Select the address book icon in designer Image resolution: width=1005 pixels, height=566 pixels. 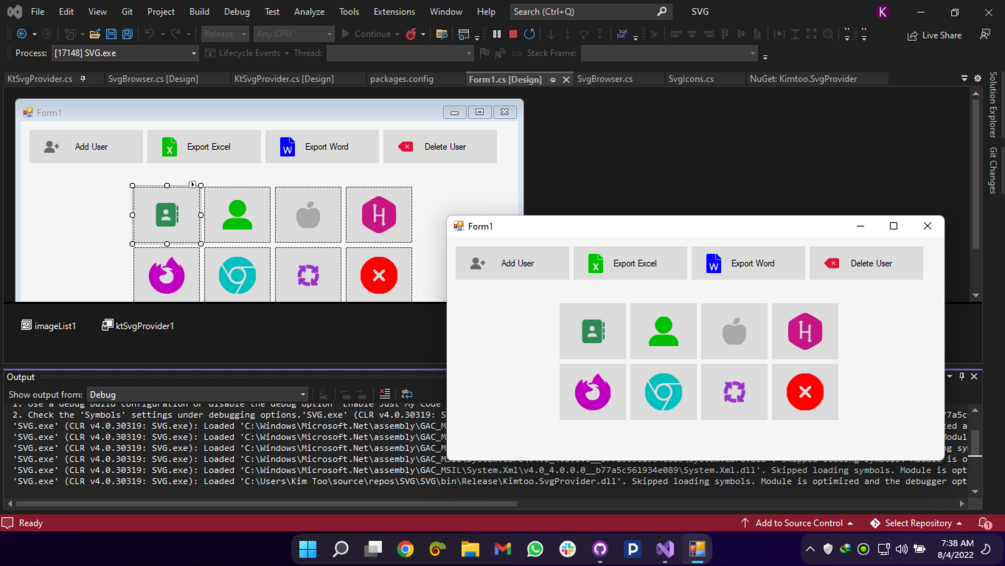167,215
